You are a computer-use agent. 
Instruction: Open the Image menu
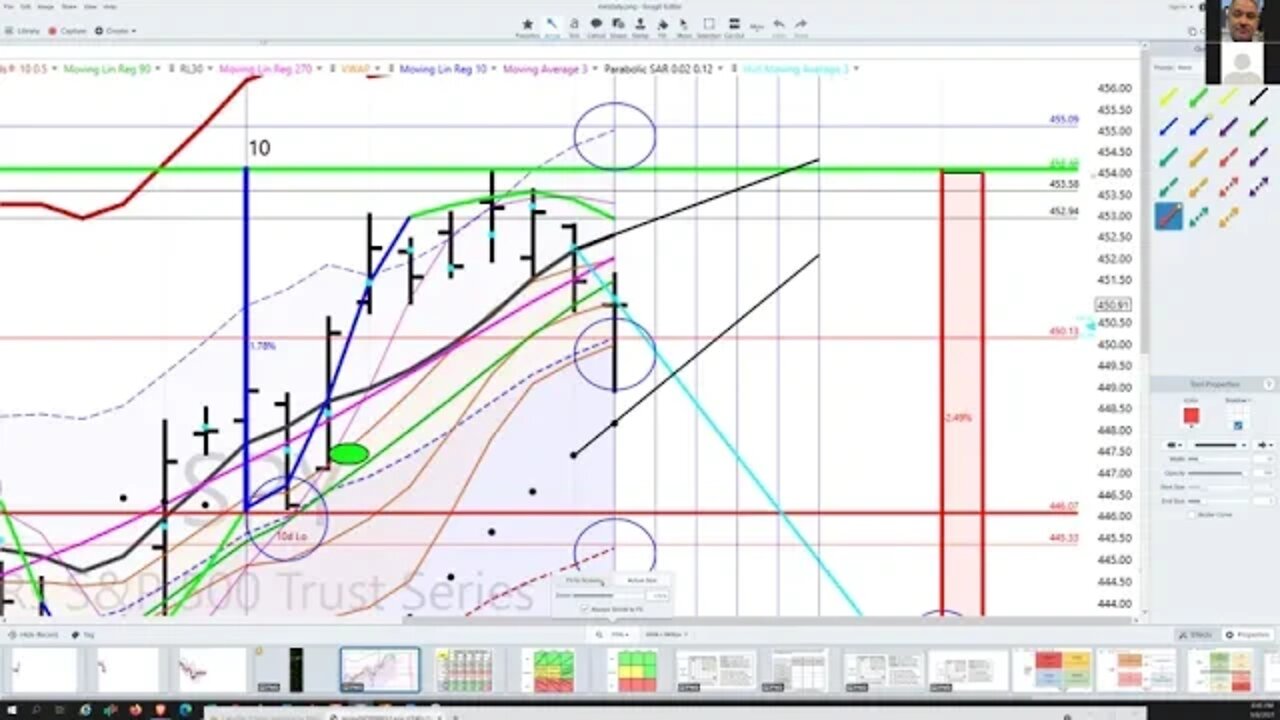point(46,6)
